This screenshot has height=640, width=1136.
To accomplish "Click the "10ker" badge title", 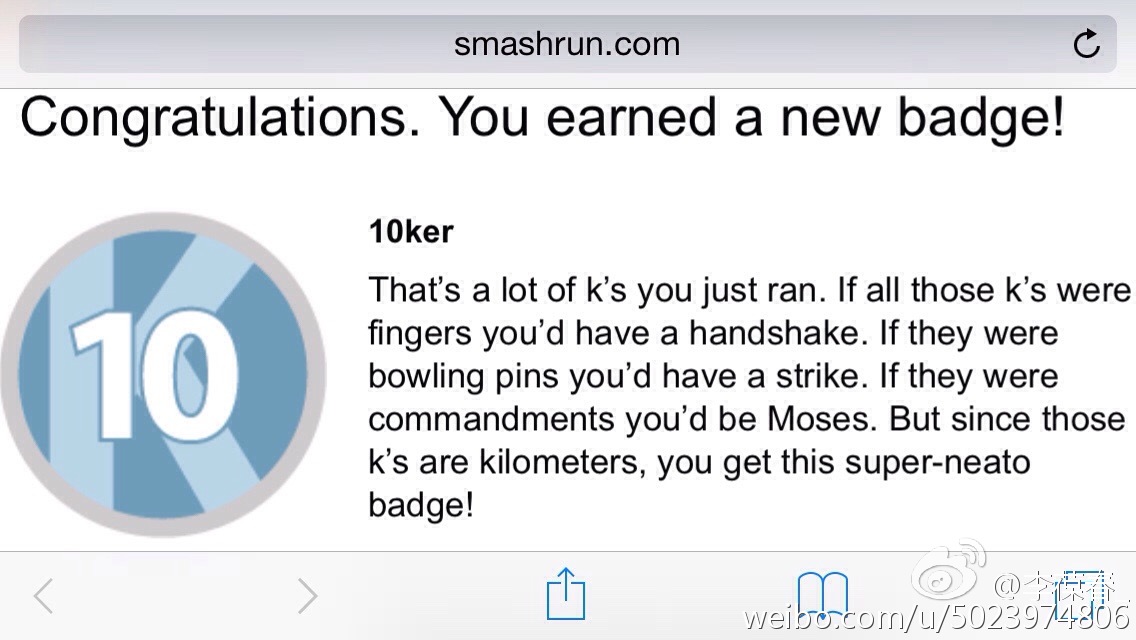I will [411, 232].
